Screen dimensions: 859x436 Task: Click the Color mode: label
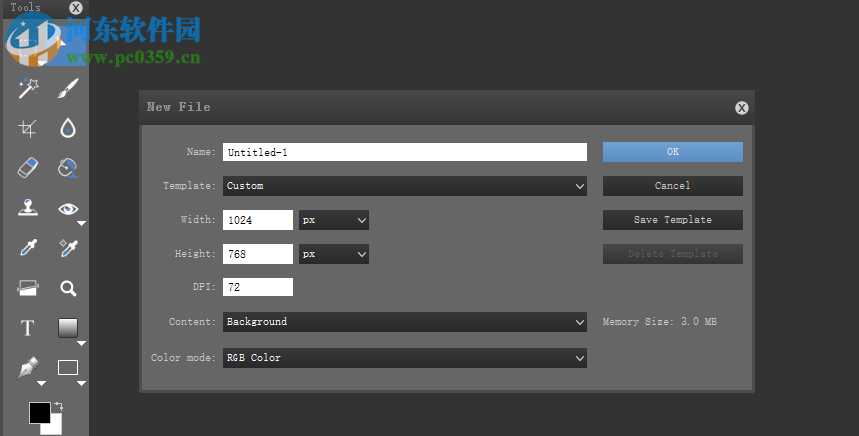(183, 358)
